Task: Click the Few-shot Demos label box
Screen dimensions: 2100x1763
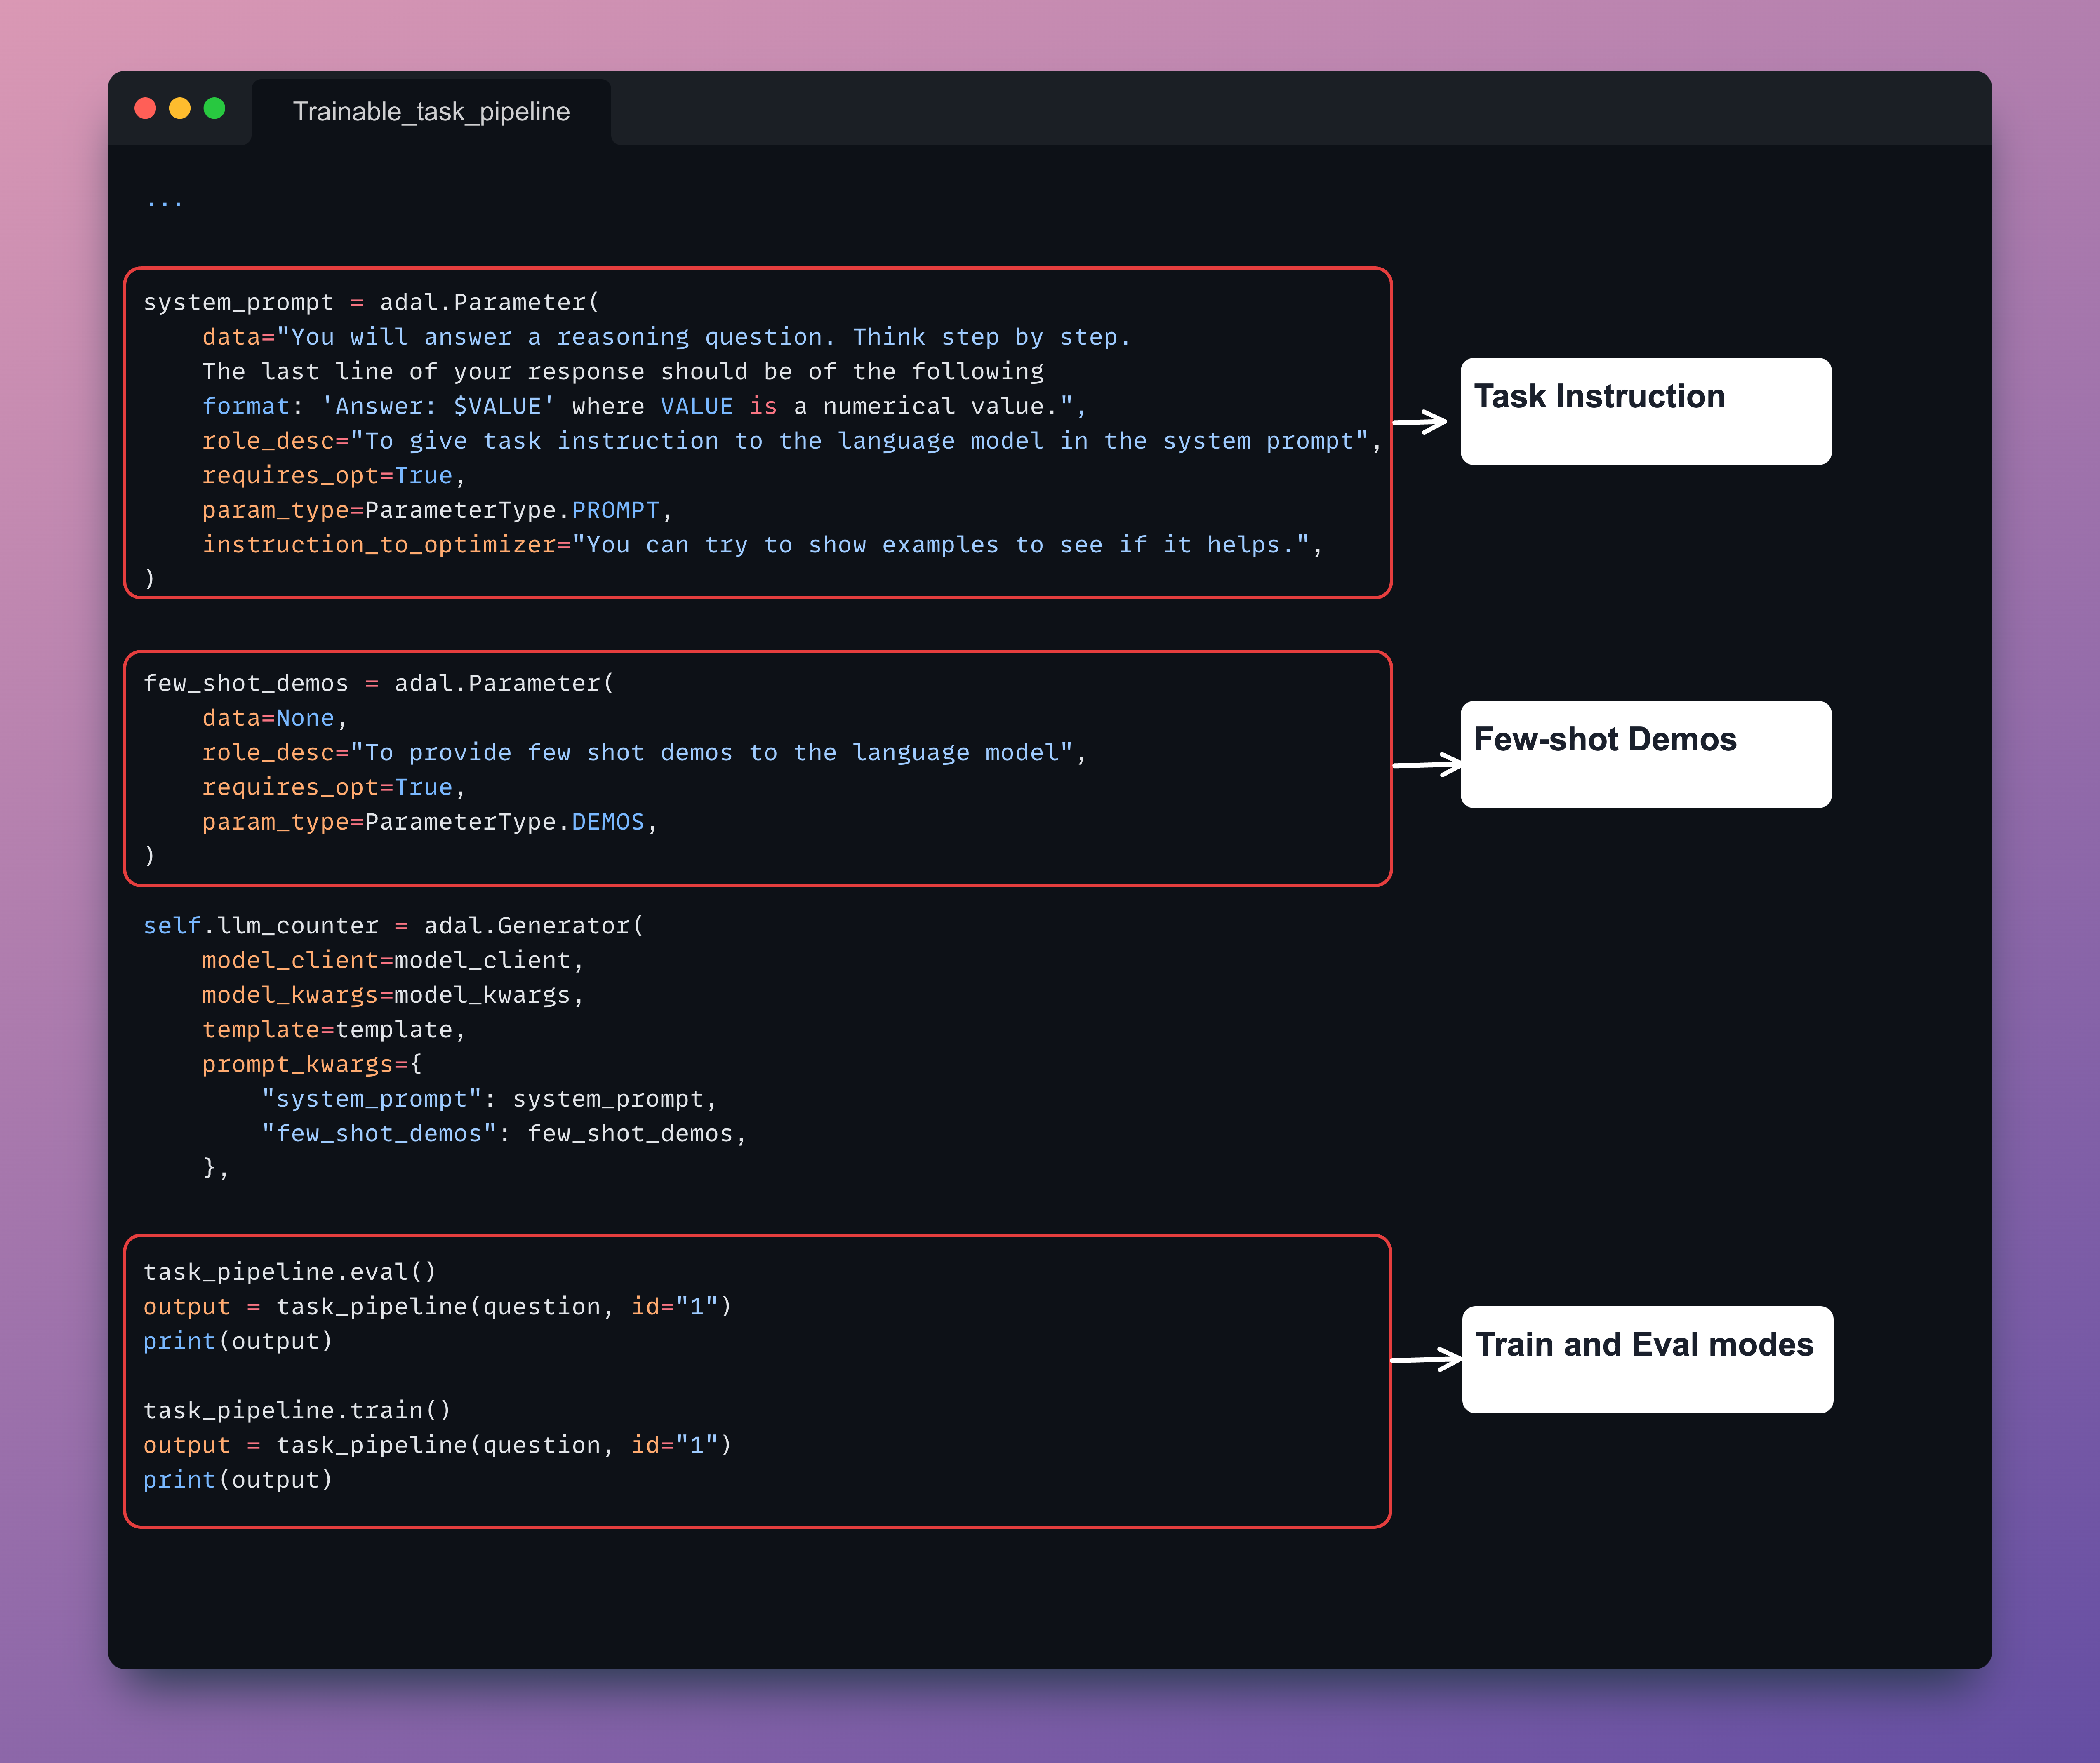Action: point(1645,754)
